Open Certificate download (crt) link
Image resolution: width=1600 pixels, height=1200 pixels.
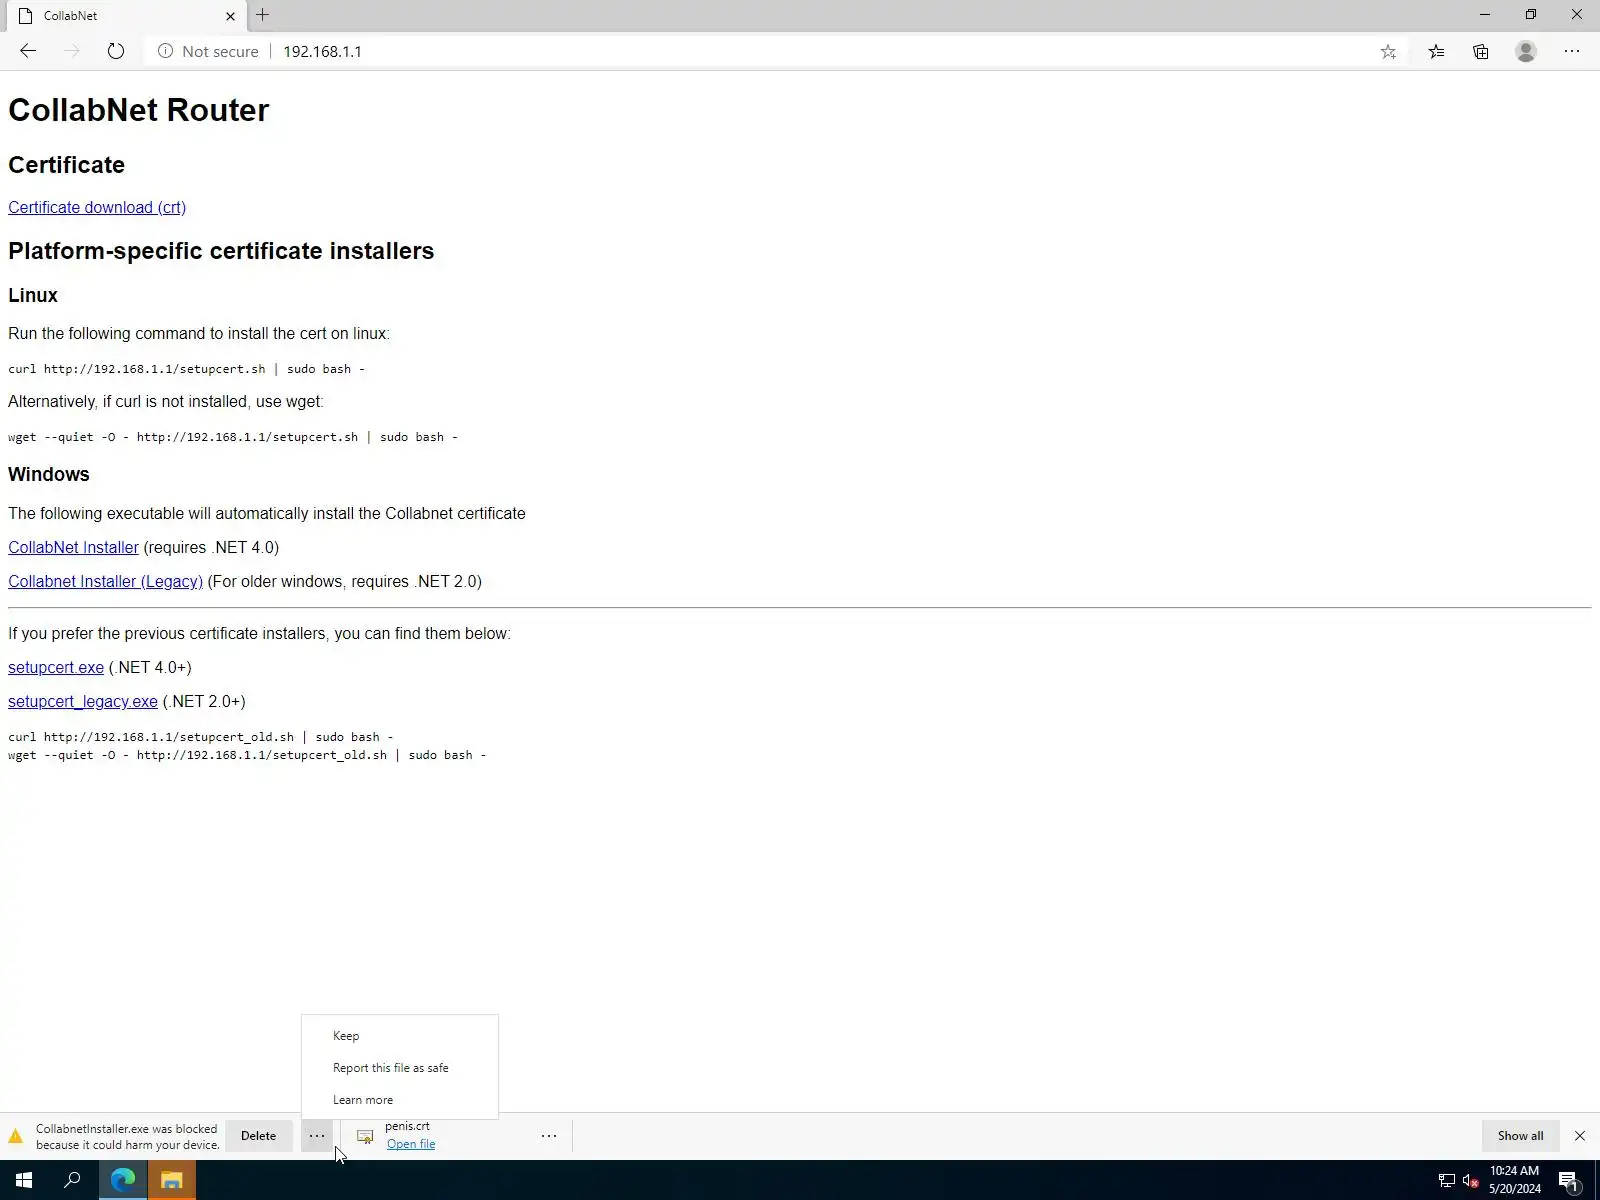[97, 207]
